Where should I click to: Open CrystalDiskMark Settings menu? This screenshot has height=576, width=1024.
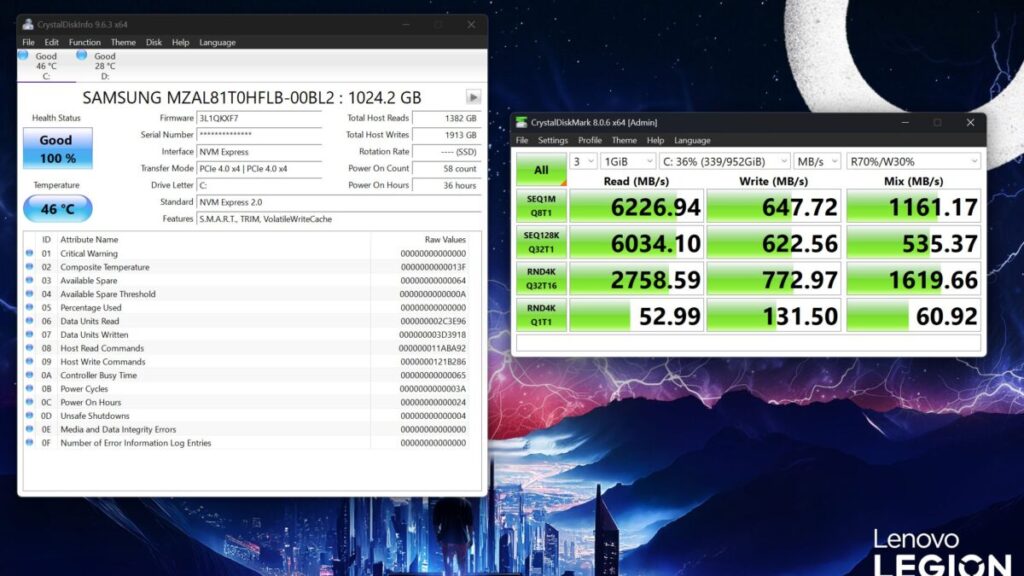[x=552, y=140]
